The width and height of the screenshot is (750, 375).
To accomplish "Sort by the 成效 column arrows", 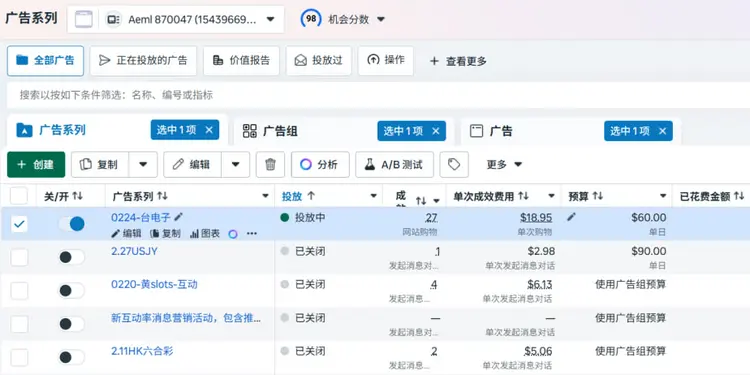I will click(x=421, y=200).
